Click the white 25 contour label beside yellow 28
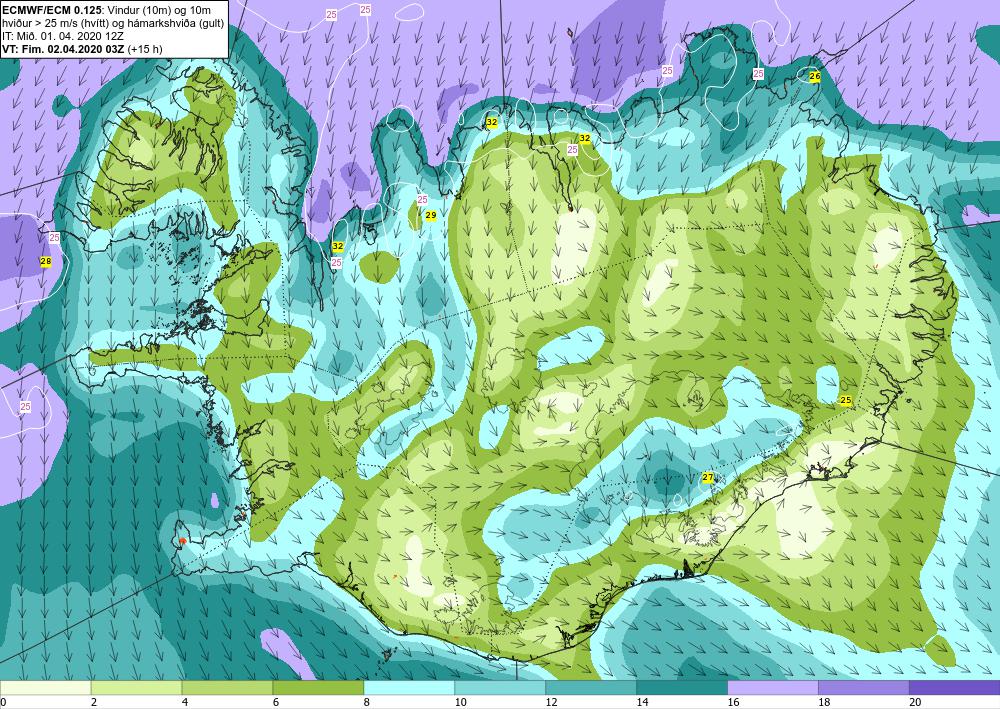 (54, 237)
